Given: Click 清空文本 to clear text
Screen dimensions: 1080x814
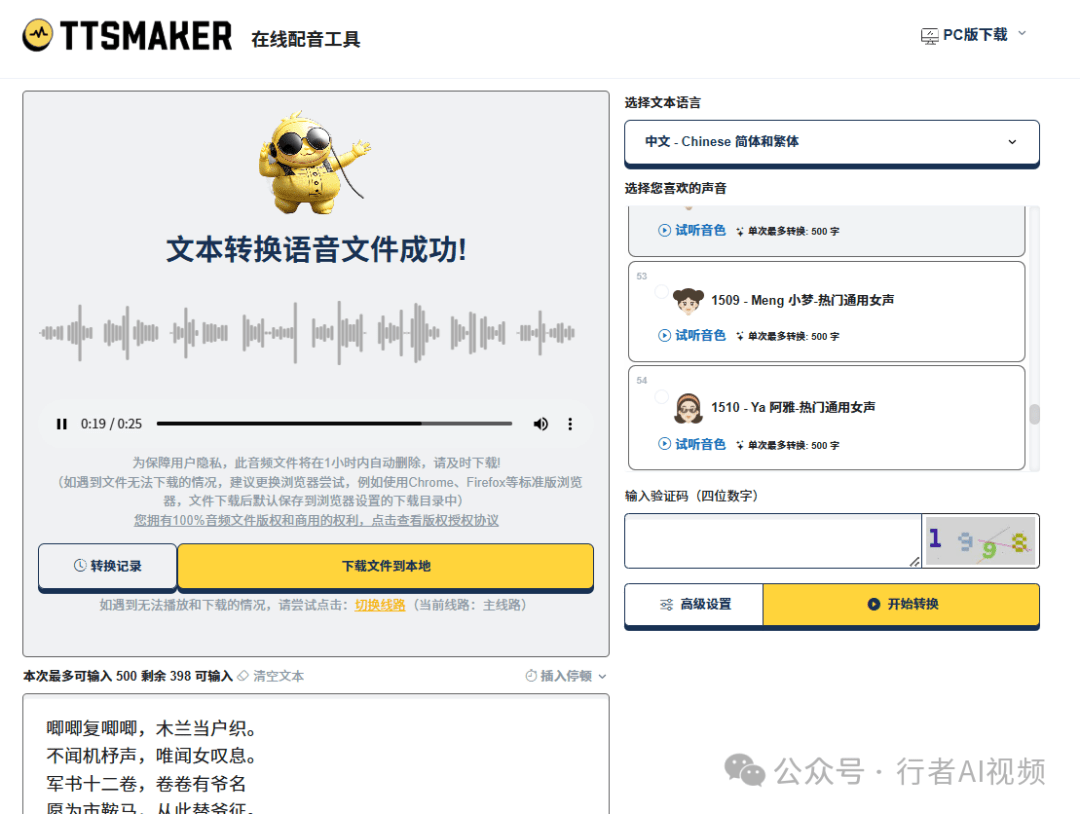Looking at the screenshot, I should tap(271, 676).
